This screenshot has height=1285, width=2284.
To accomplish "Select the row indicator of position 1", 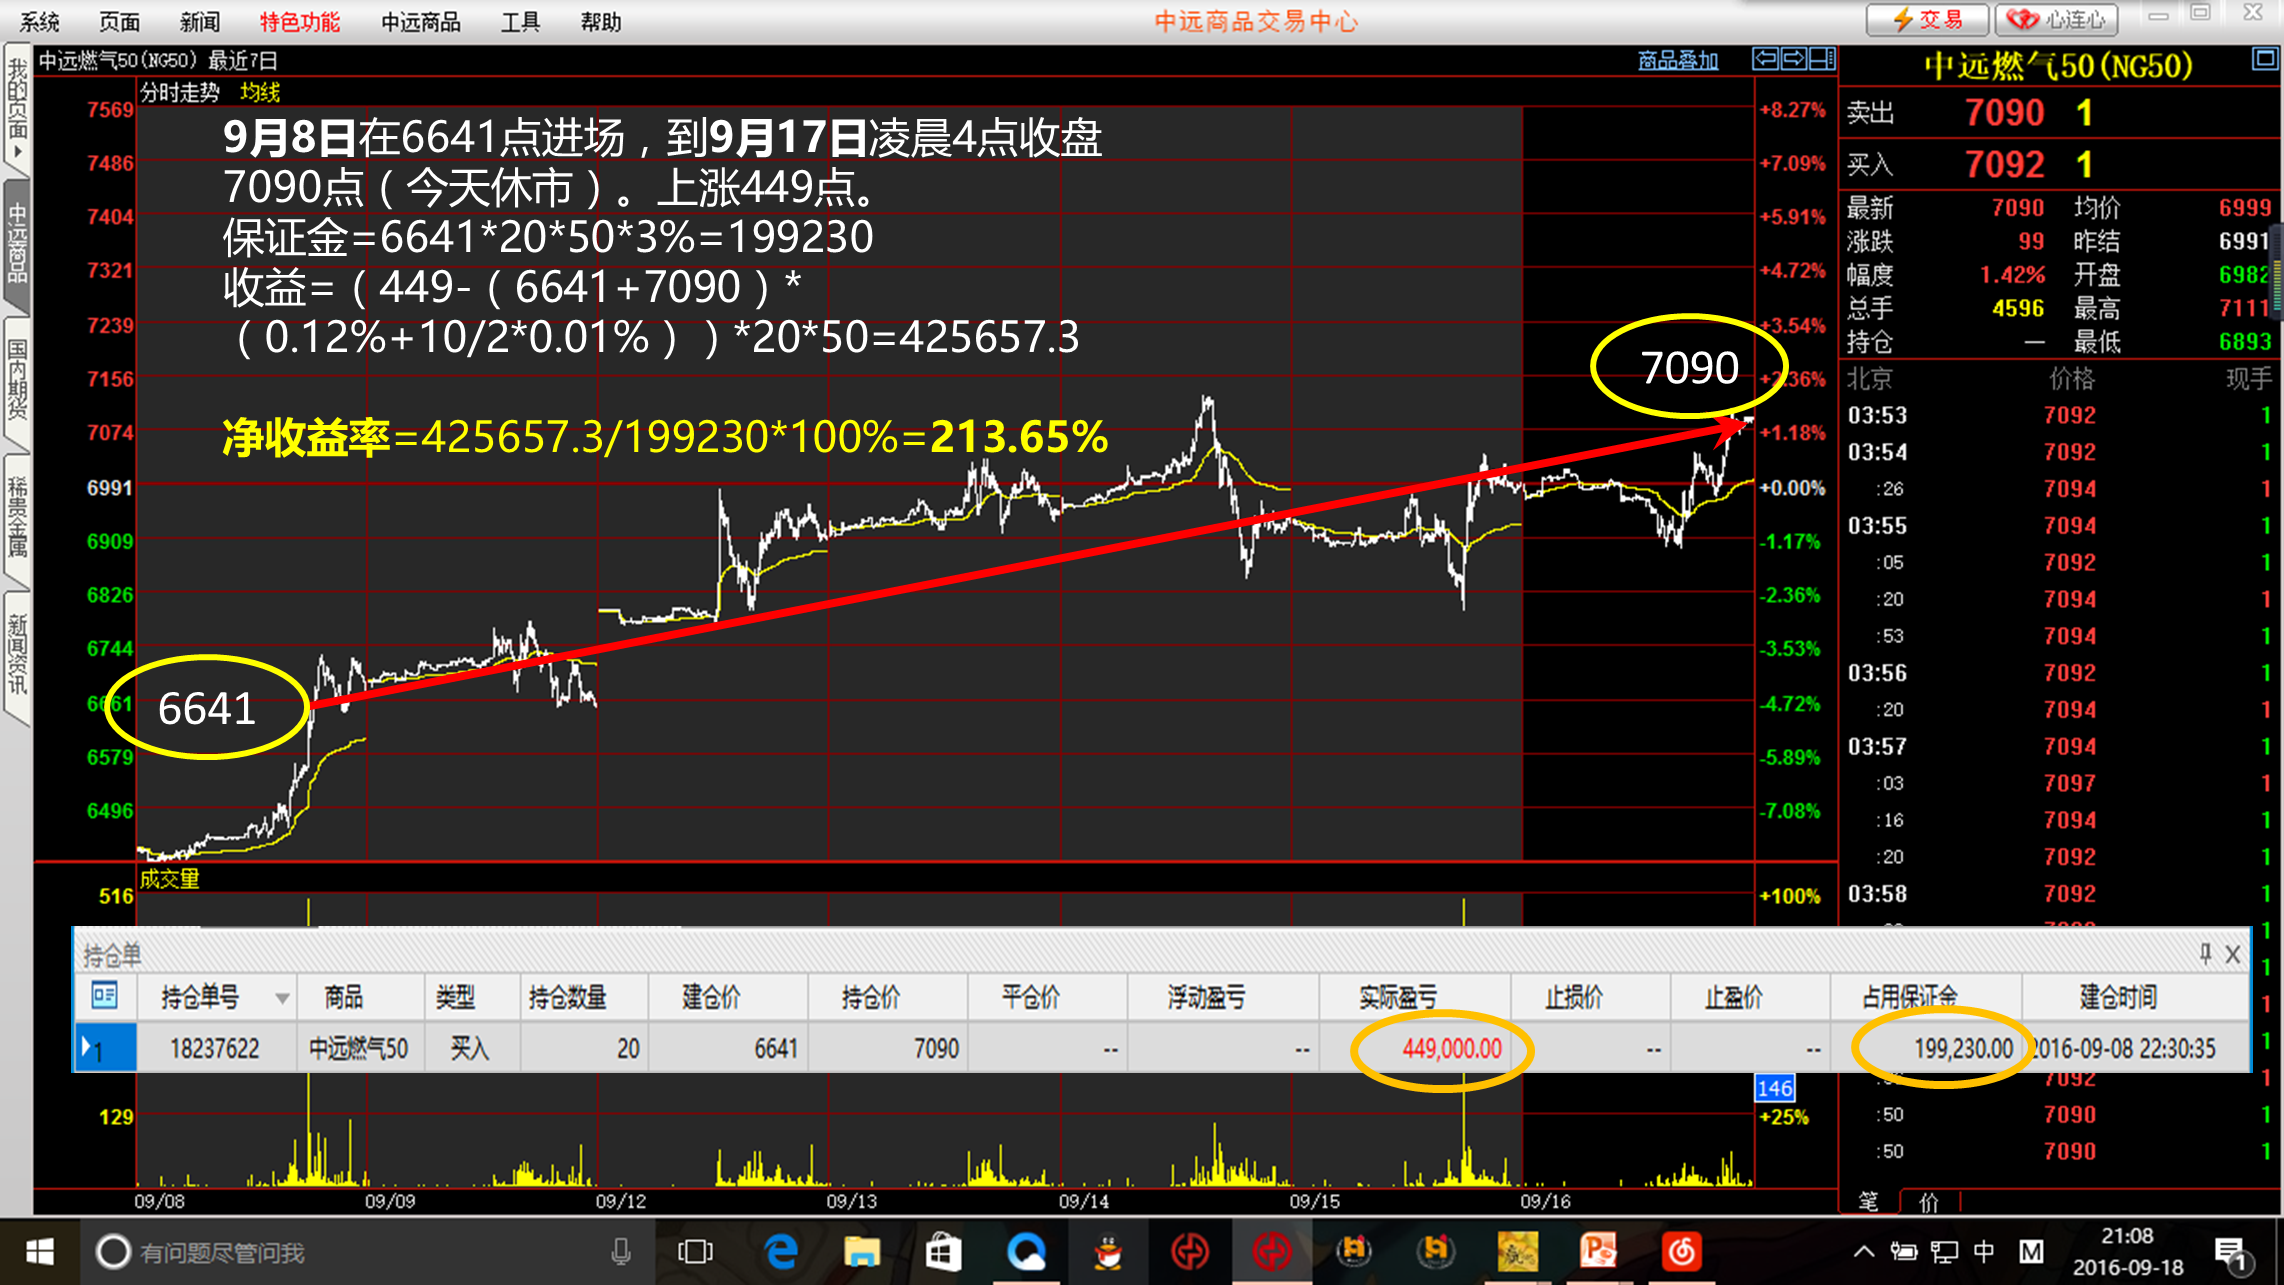I will click(x=105, y=1048).
